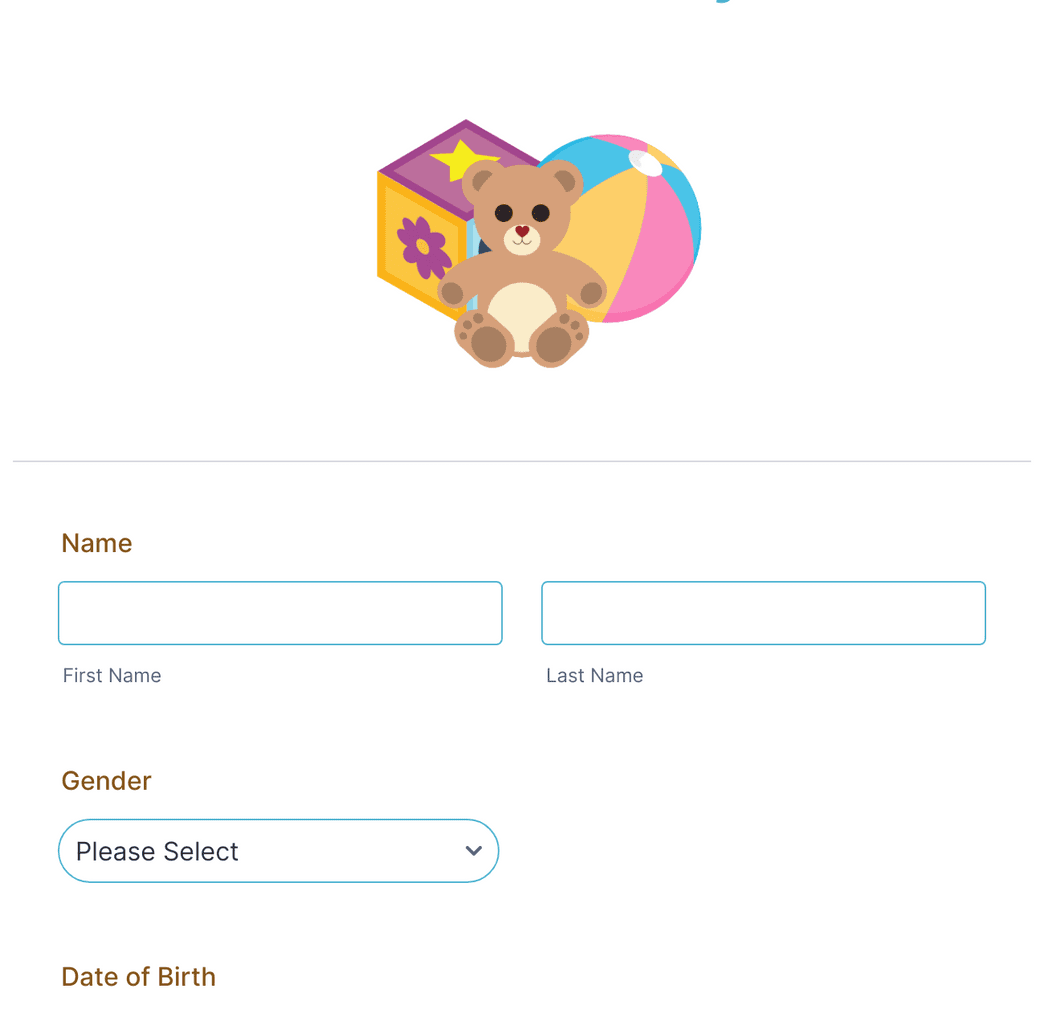
Task: Click the First Name helper label
Action: pyautogui.click(x=111, y=675)
